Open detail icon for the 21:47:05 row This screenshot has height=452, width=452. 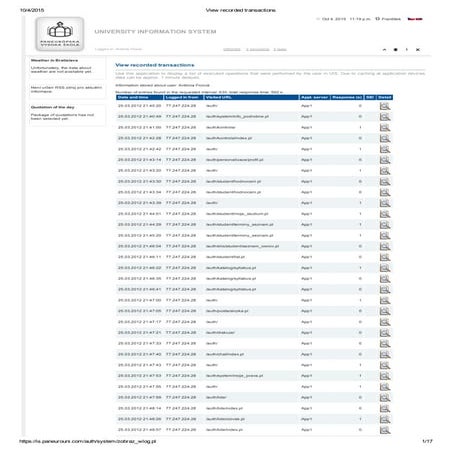385,311
